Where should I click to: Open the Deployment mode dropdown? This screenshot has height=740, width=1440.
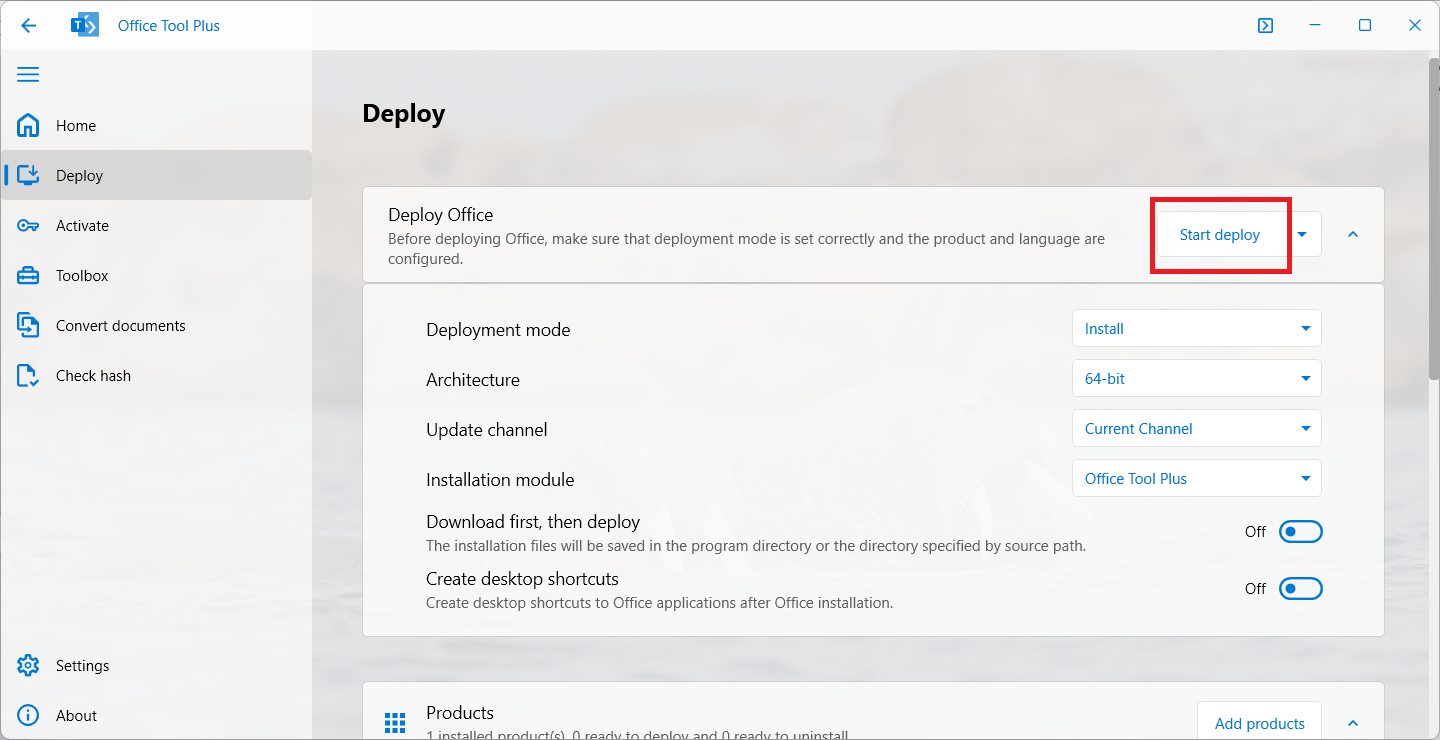1197,329
